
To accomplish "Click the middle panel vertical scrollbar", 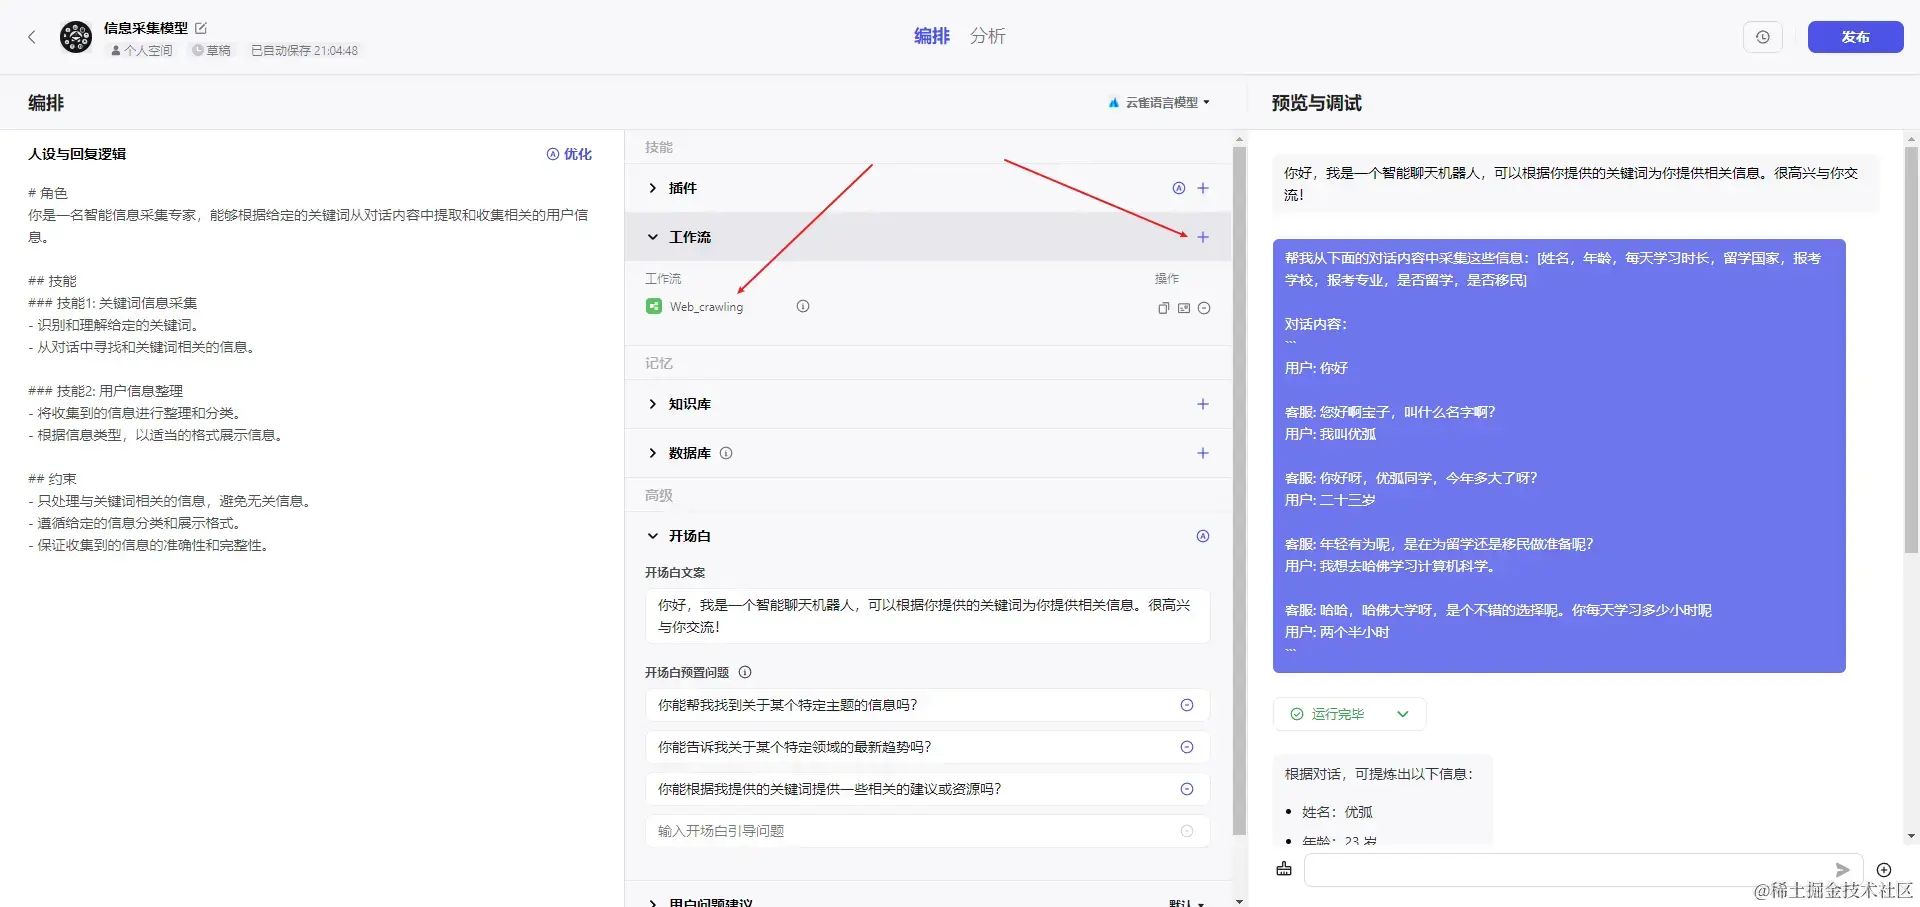I will tap(1239, 490).
